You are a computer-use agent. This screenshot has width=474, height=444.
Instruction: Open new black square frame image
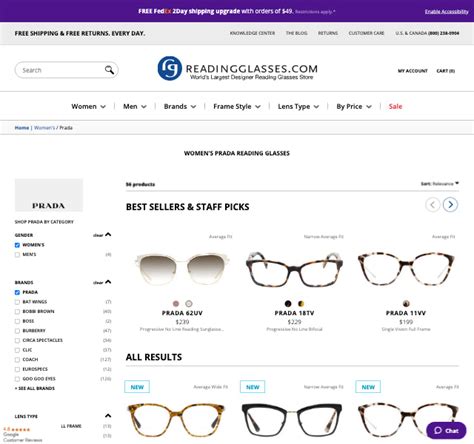(292, 420)
